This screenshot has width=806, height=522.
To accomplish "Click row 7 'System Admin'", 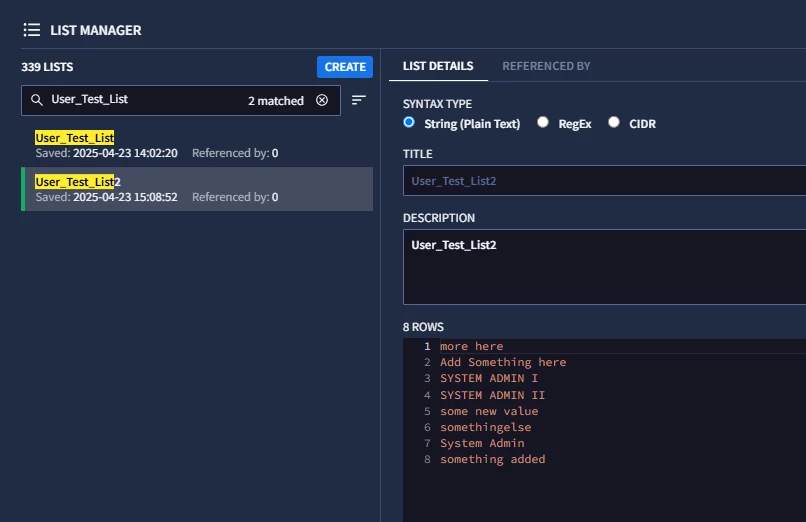I will [x=482, y=443].
